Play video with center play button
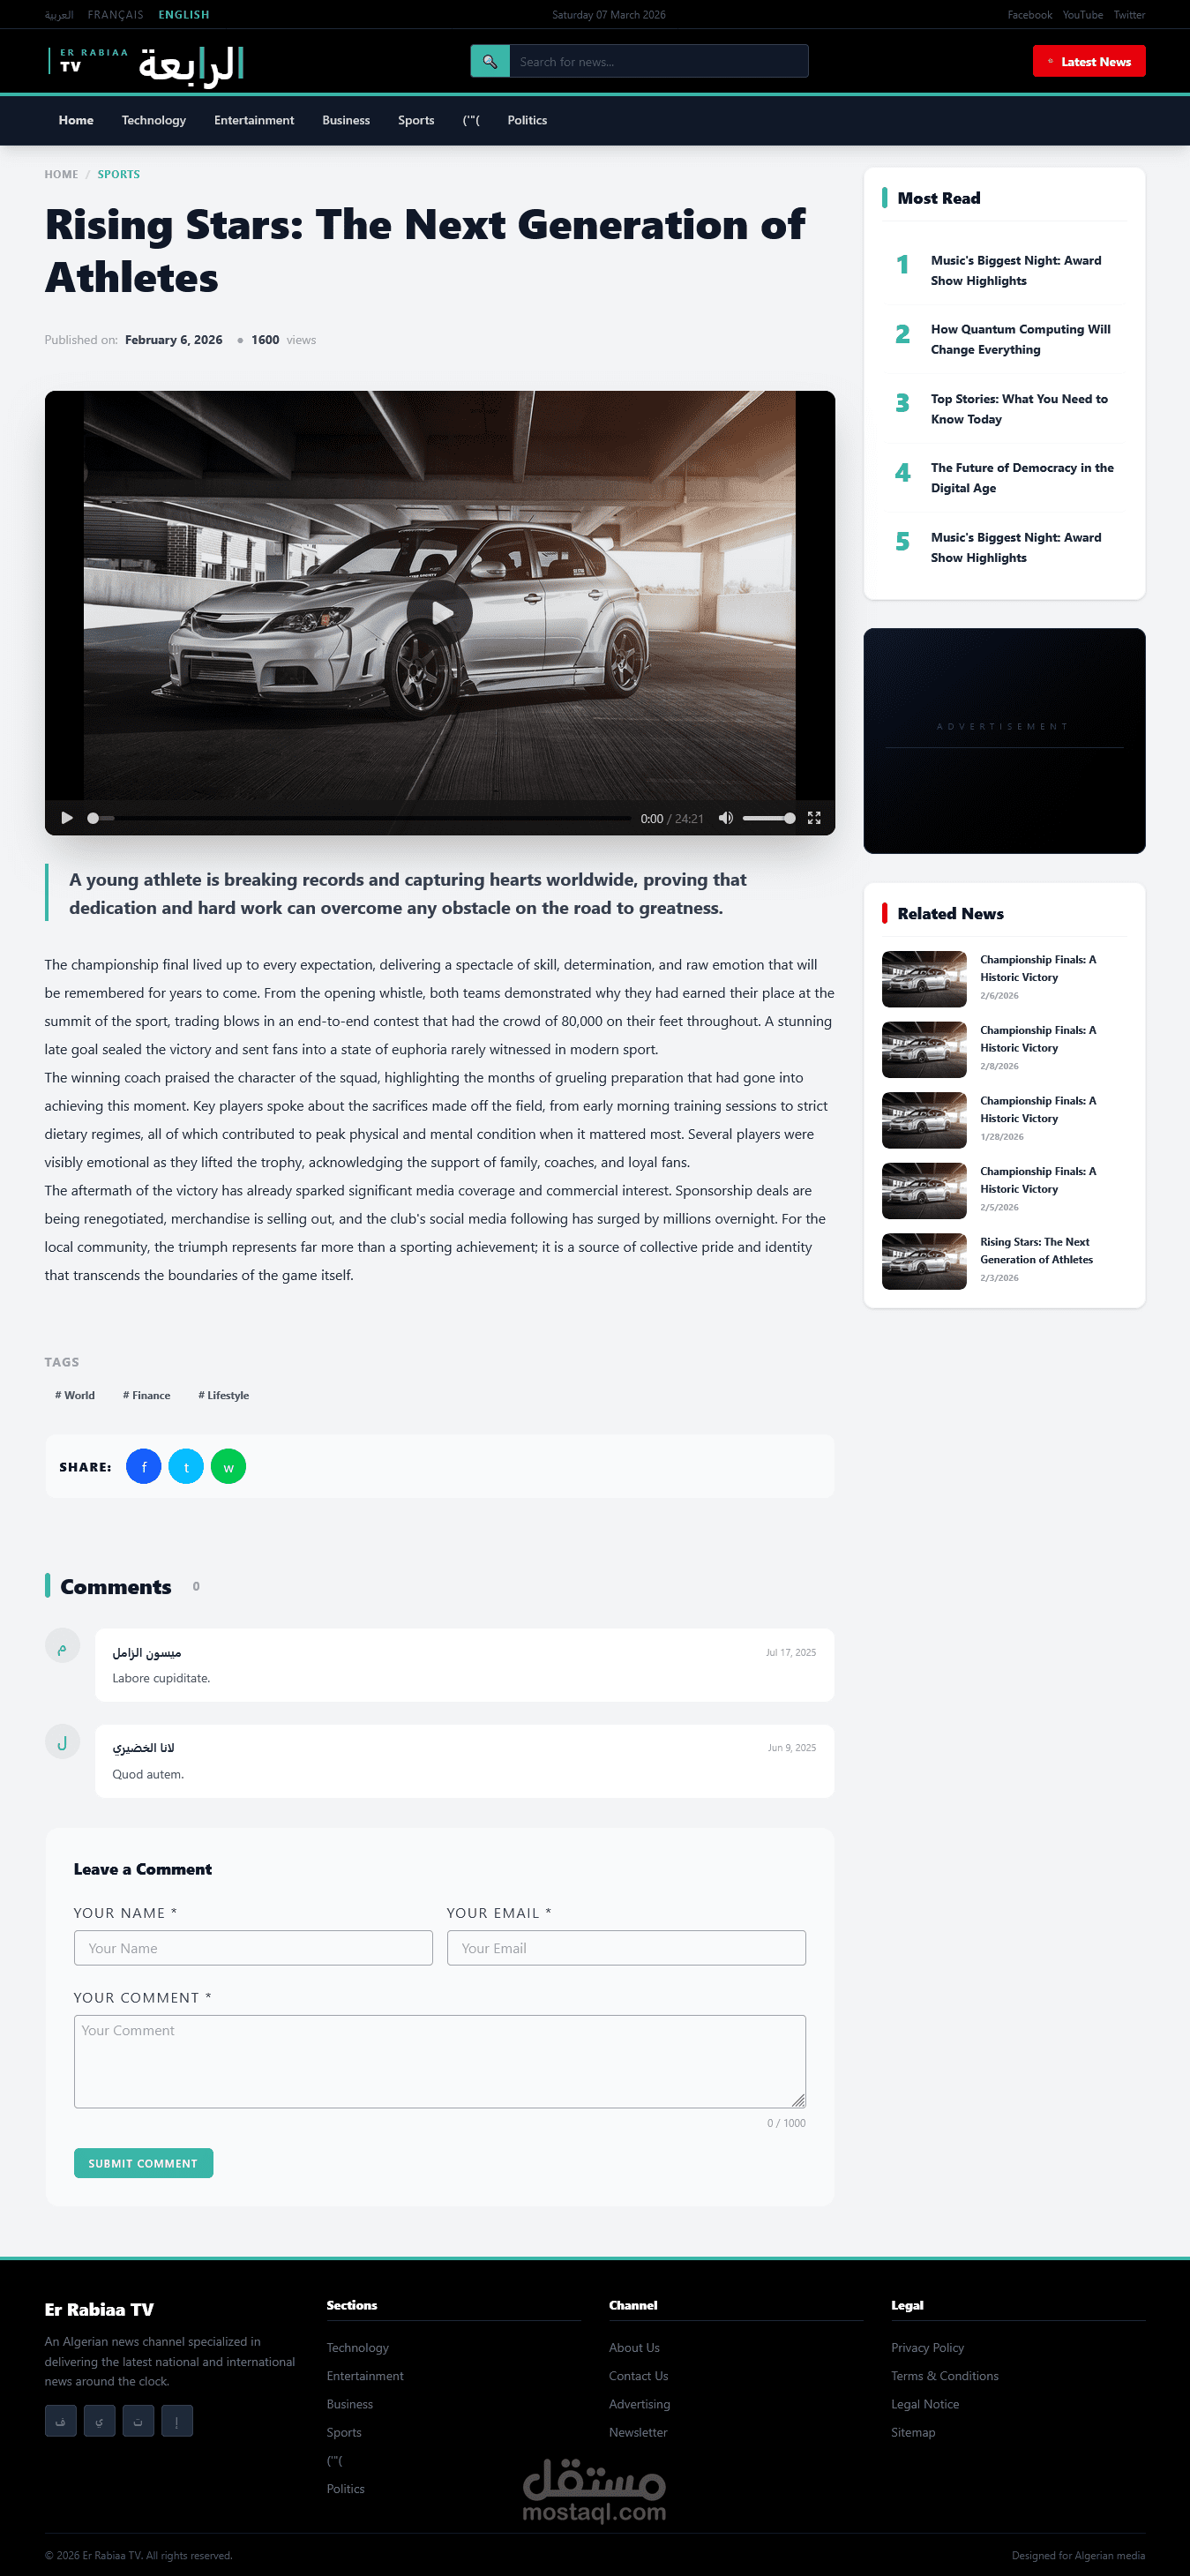1190x2576 pixels. (x=439, y=613)
